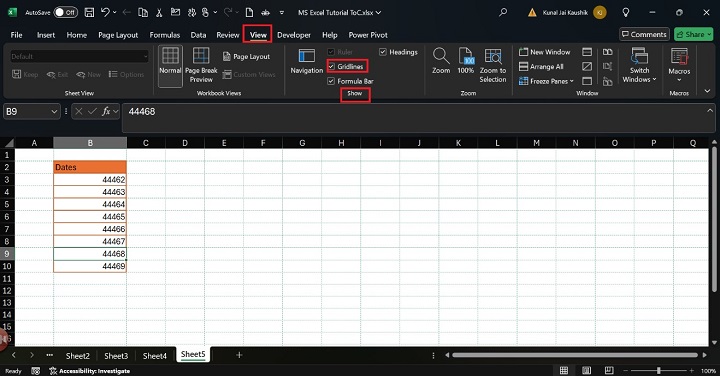Uncheck the Gridlines checkbox
The height and width of the screenshot is (376, 720).
[x=331, y=67]
